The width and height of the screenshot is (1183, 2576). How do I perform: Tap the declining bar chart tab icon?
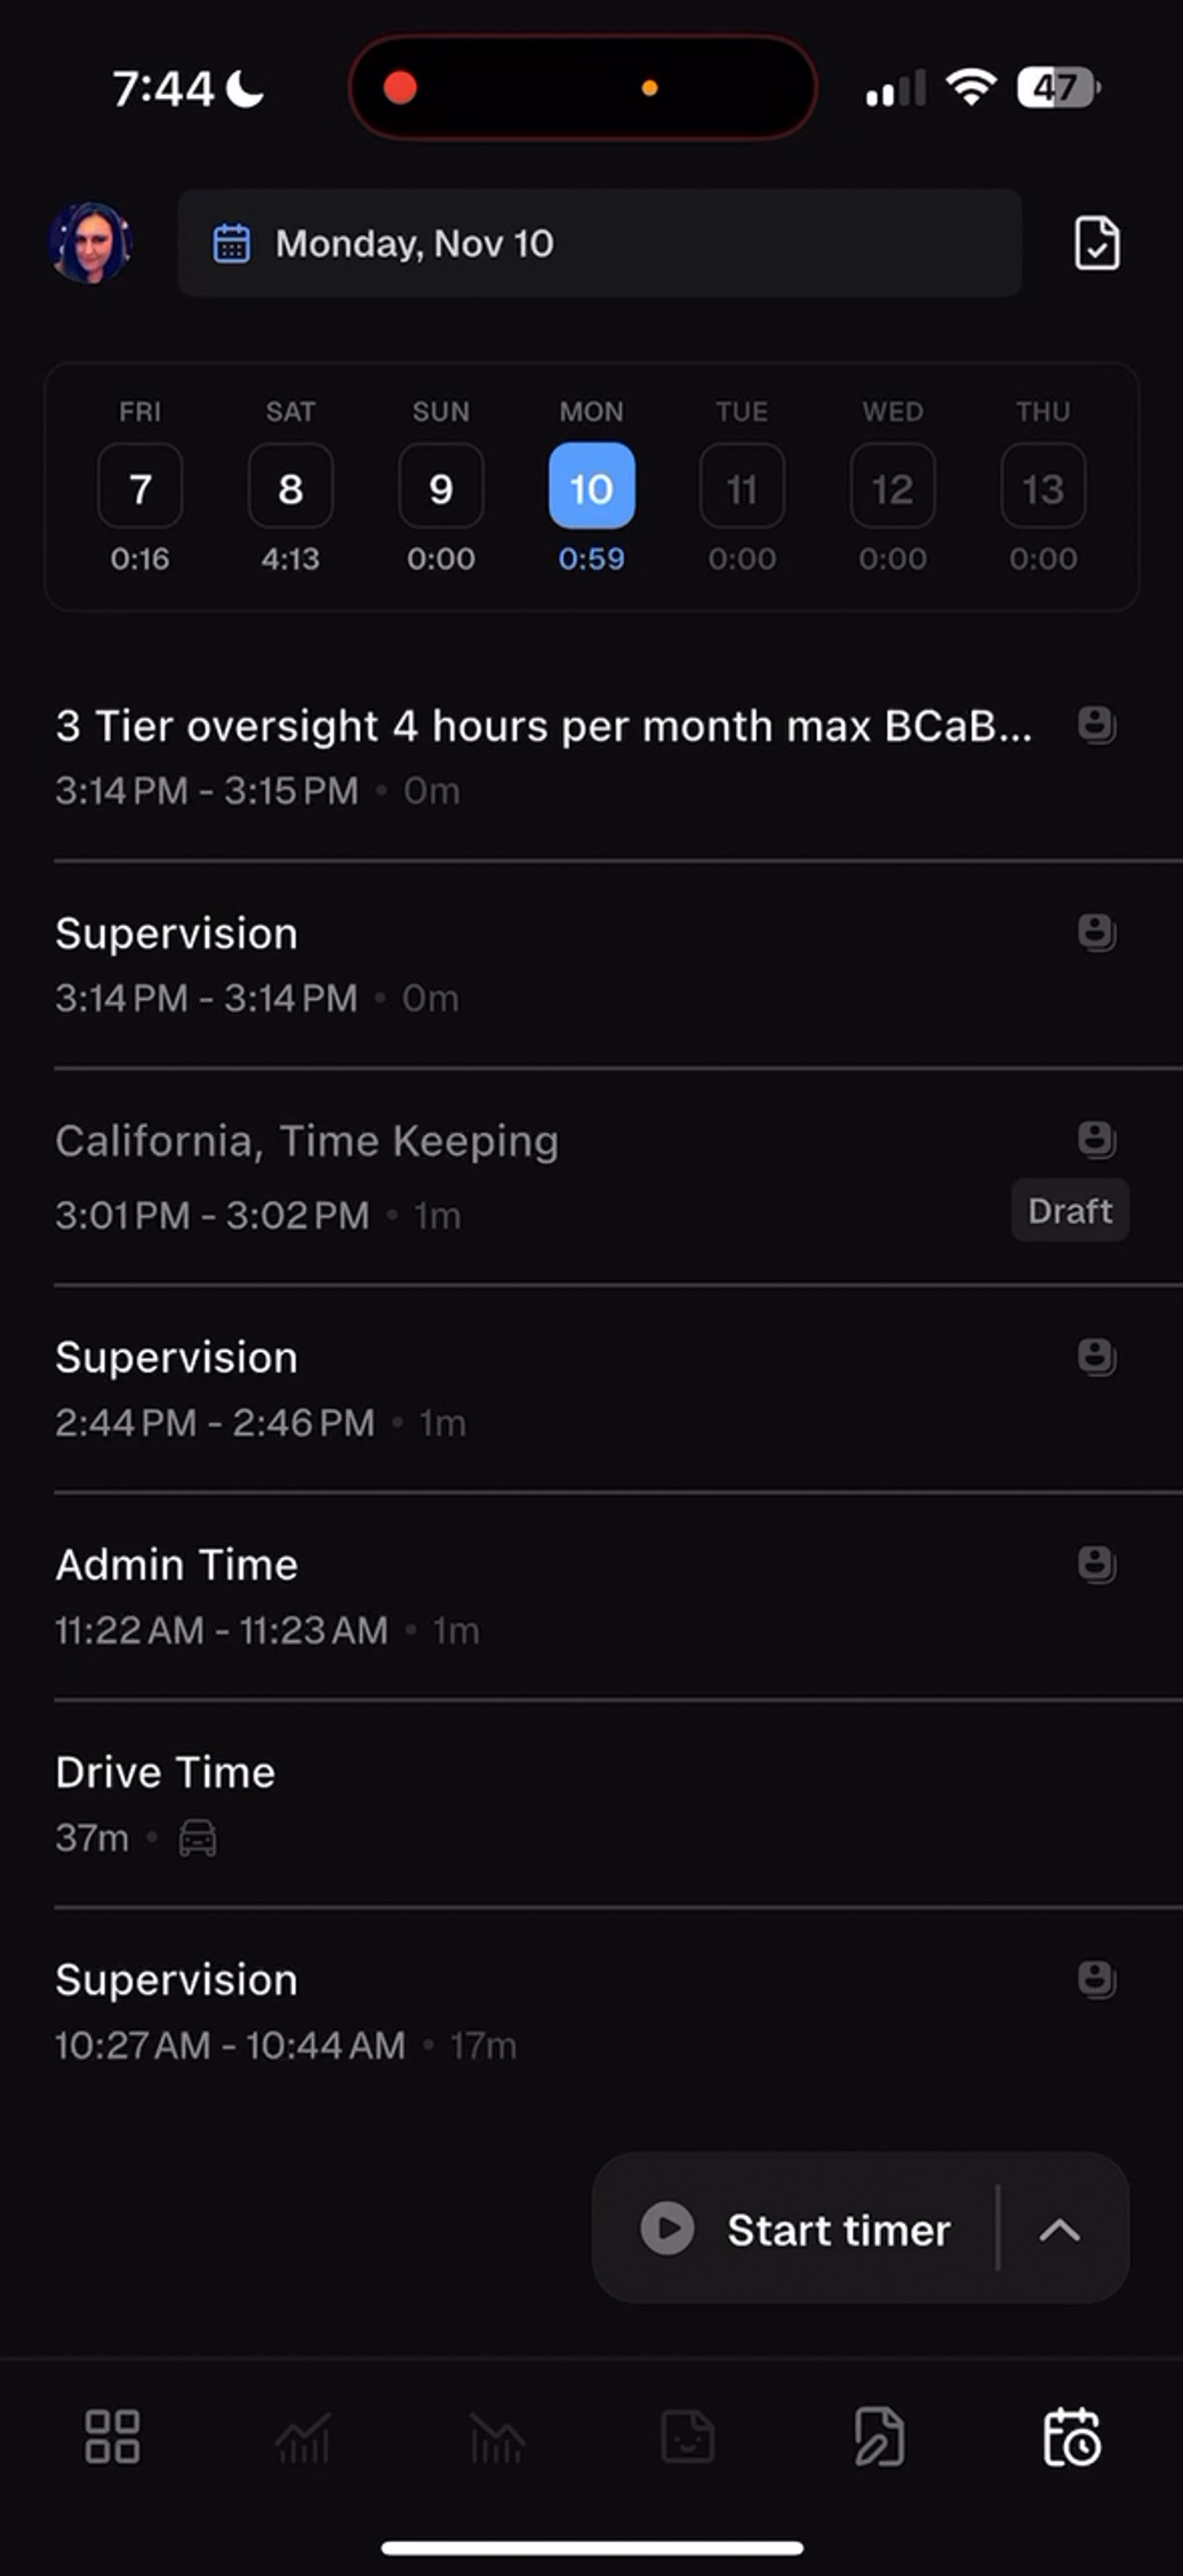[496, 2437]
